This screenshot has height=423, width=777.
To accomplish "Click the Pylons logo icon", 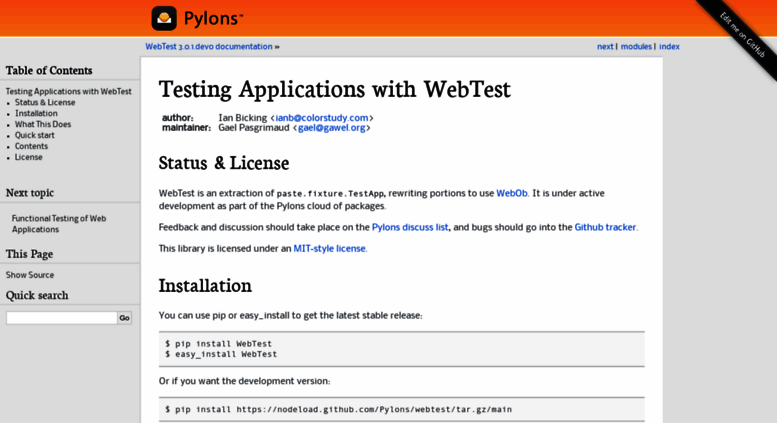I will [164, 18].
